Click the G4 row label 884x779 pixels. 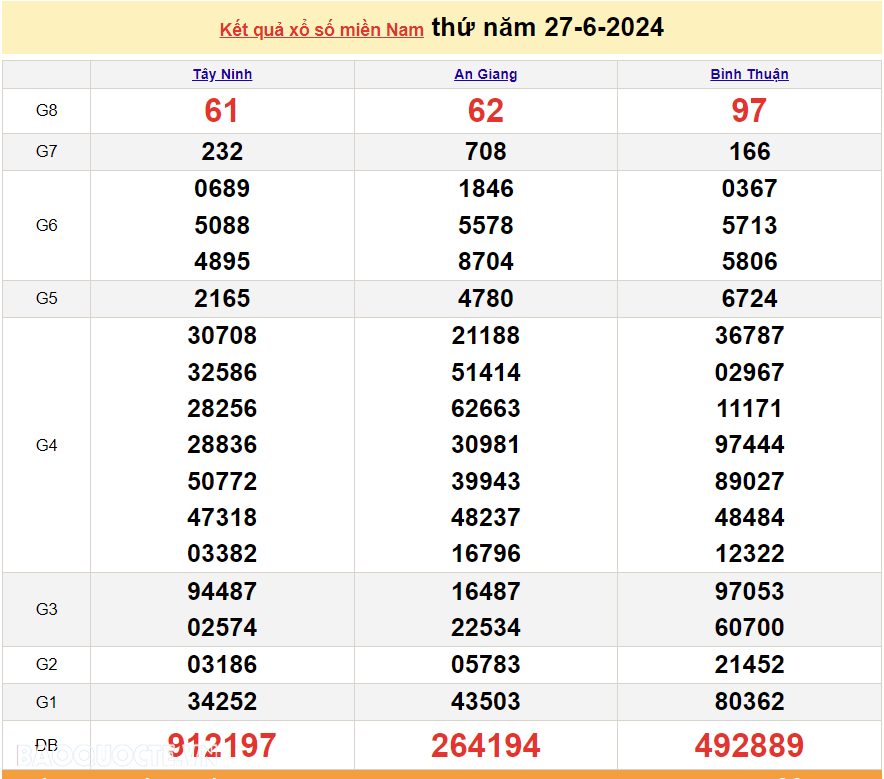[47, 445]
